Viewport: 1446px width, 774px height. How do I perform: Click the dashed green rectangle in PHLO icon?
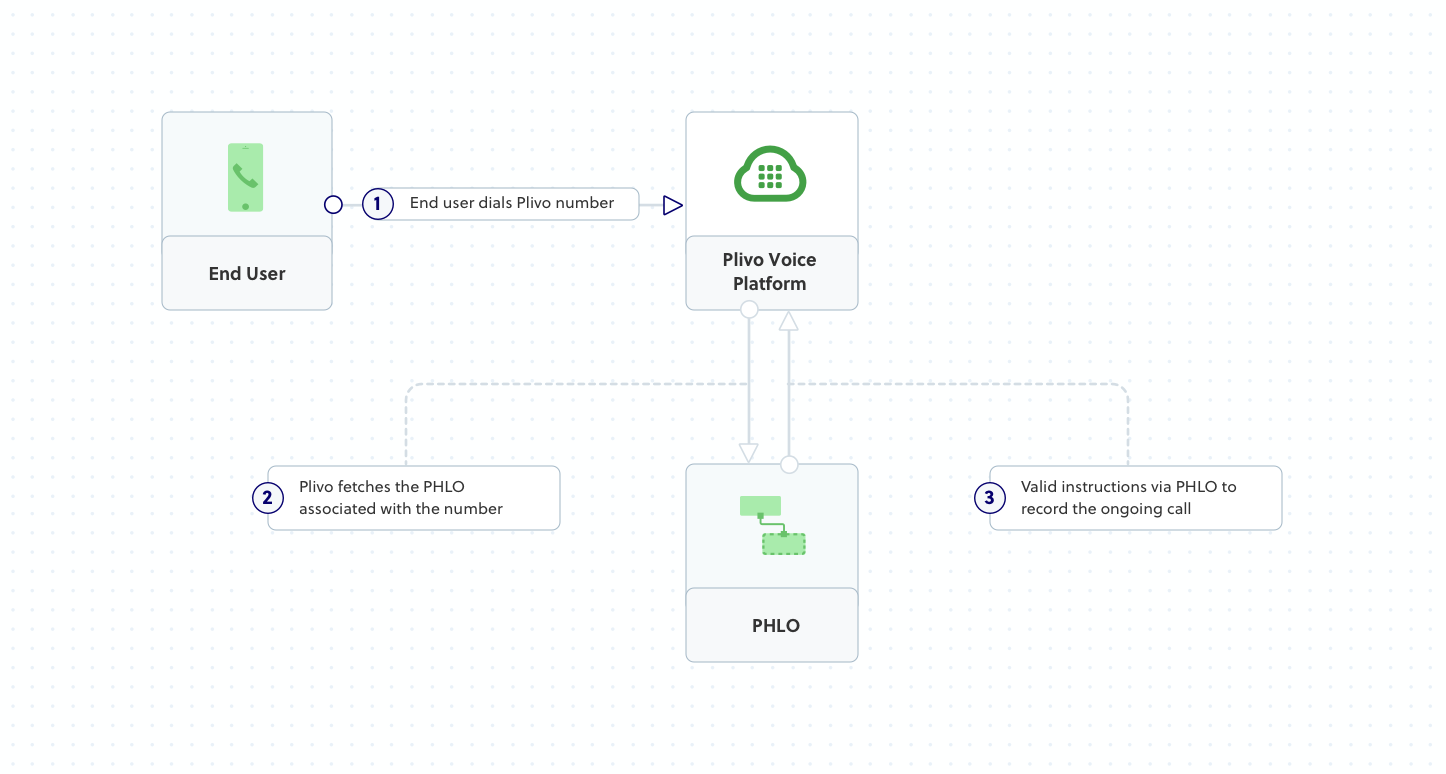[x=783, y=544]
